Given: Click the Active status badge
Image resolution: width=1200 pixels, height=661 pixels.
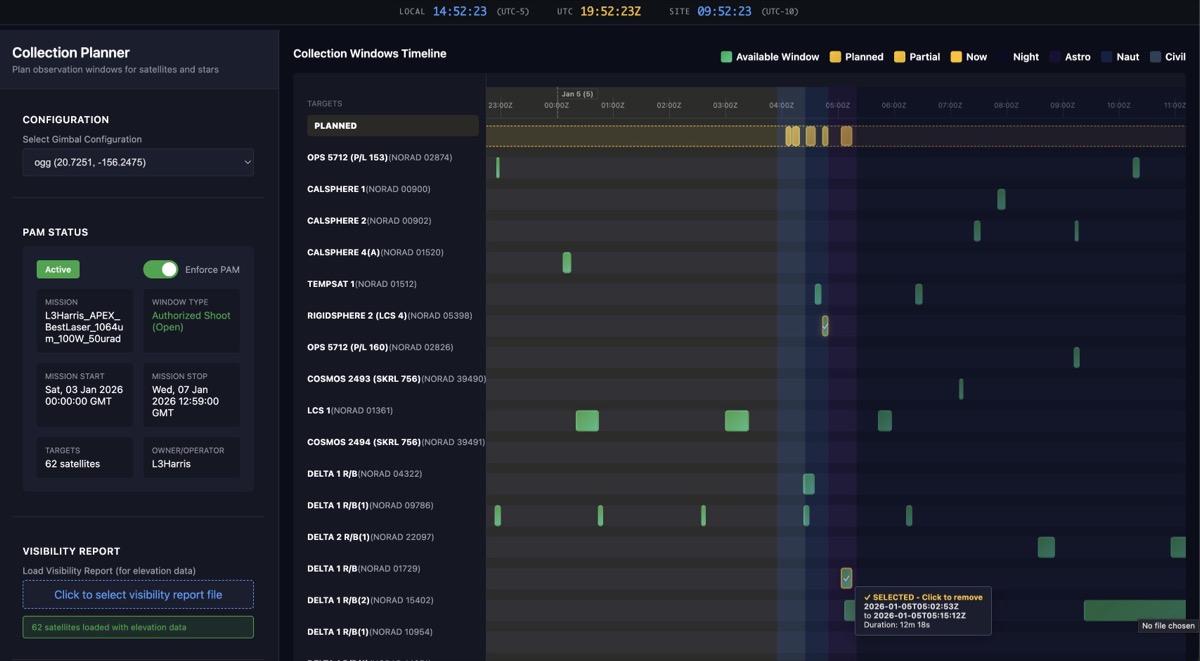Looking at the screenshot, I should (58, 269).
